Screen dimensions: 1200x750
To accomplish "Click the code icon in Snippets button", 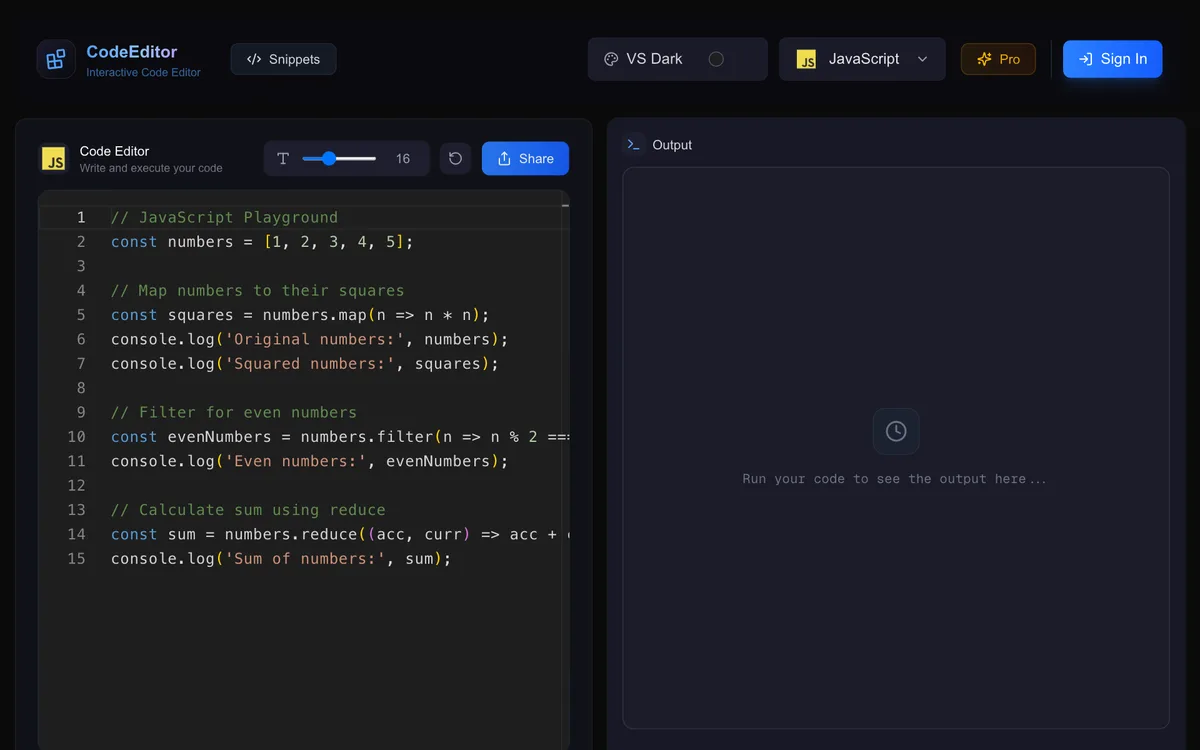I will (254, 59).
